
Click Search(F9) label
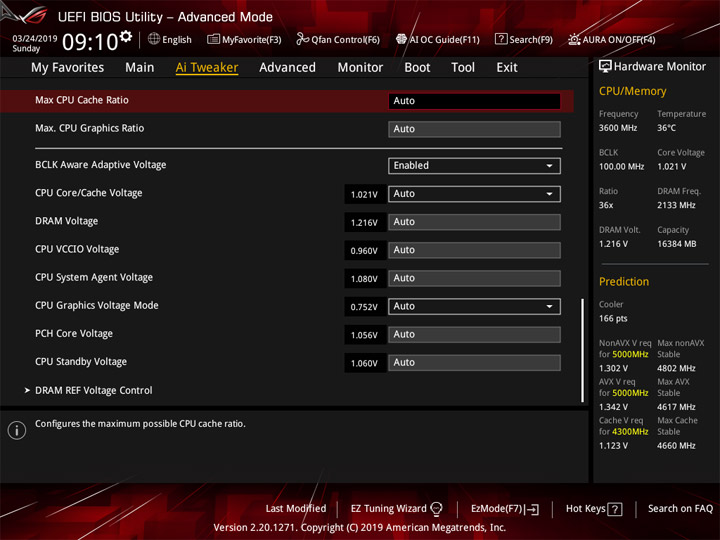[531, 39]
